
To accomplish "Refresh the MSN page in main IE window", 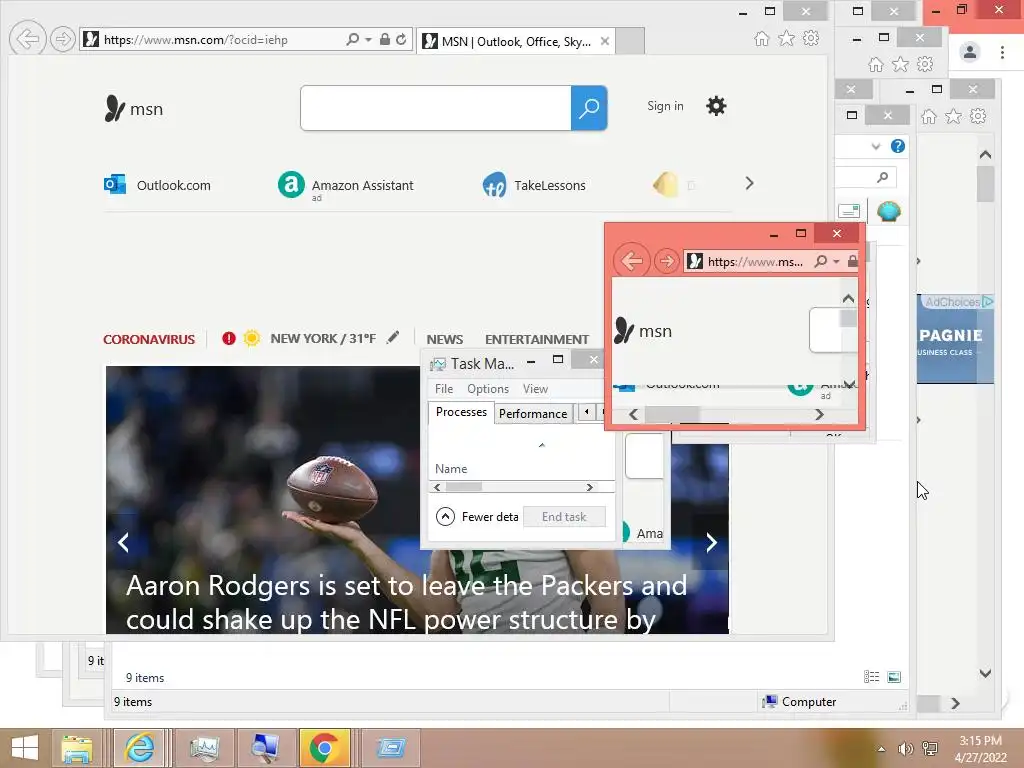I will click(x=401, y=39).
